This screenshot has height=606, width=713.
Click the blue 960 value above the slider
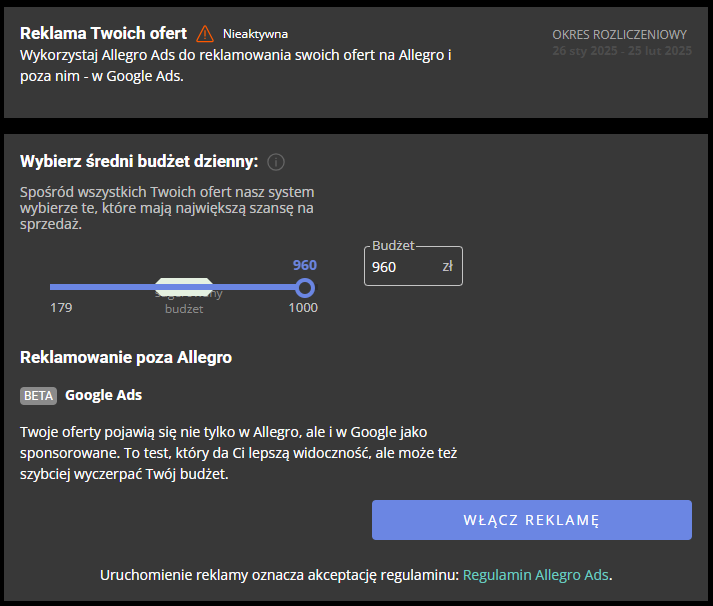[x=305, y=265]
